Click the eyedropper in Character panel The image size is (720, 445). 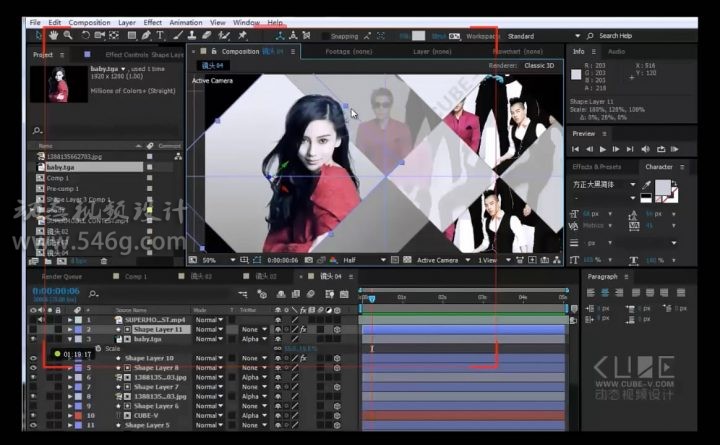point(647,185)
